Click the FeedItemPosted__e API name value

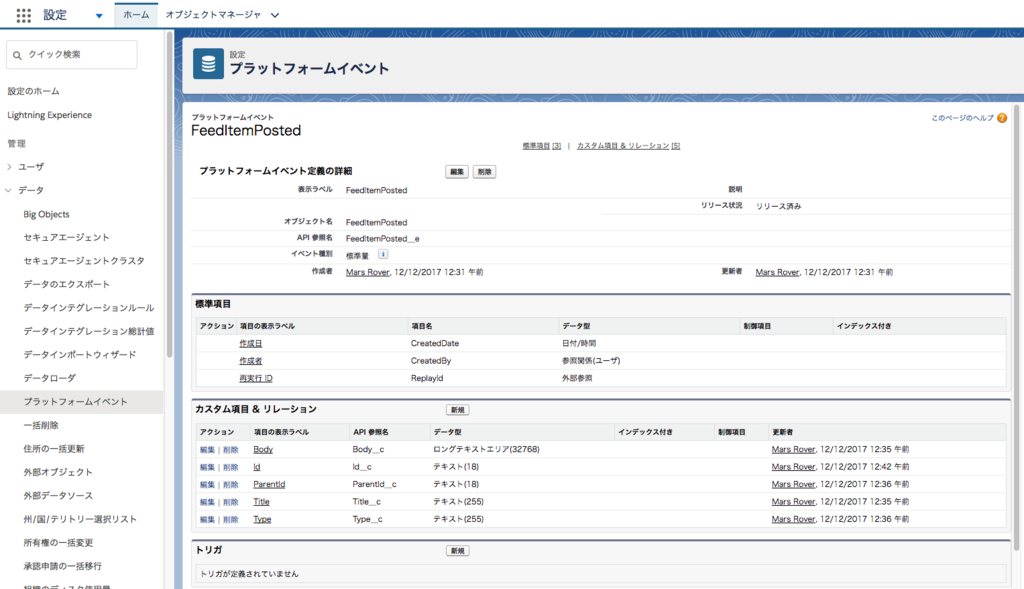[x=383, y=239]
